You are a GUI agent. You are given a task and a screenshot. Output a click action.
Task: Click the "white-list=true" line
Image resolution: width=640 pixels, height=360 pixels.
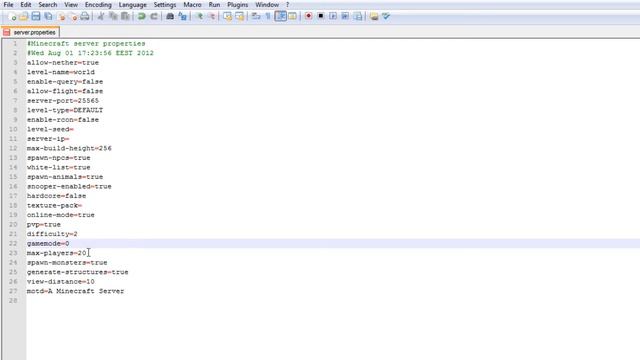(x=59, y=167)
